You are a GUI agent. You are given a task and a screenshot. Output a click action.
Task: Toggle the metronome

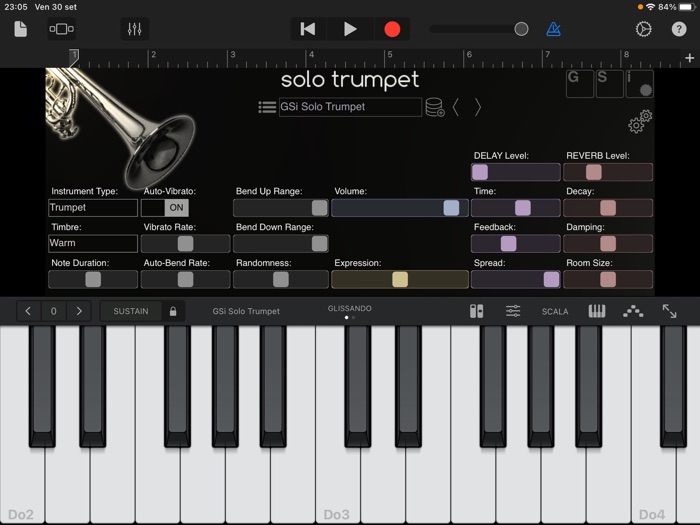coord(554,29)
